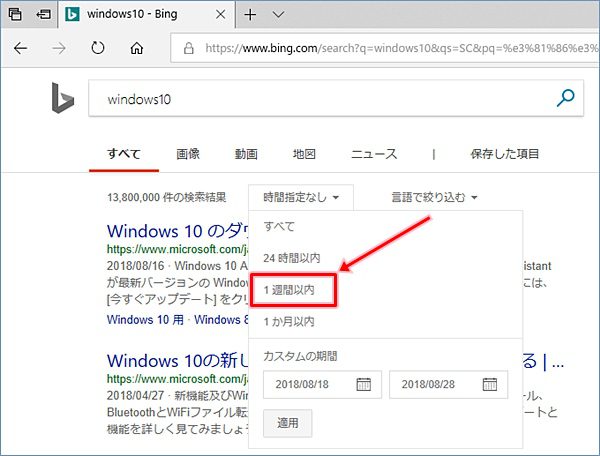
Task: Open the Windows 8 sublink next to Windows 10 用
Action: 221,319
